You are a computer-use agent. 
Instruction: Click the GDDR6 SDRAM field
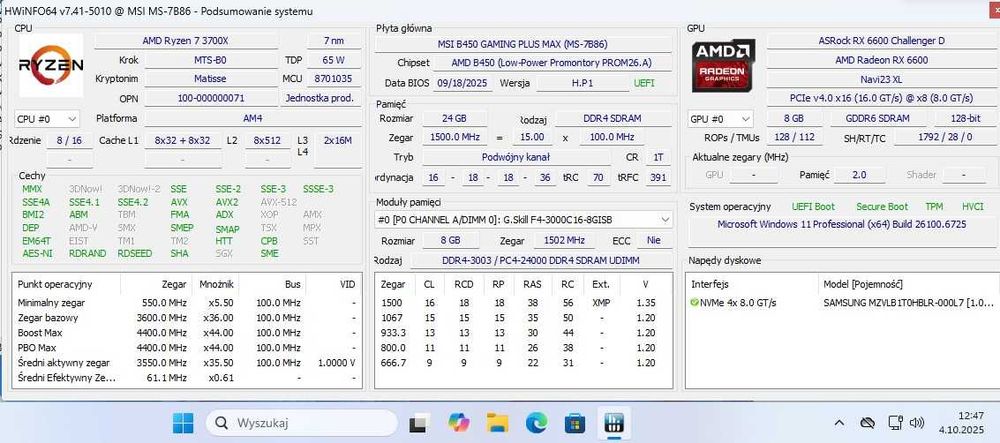click(x=878, y=119)
